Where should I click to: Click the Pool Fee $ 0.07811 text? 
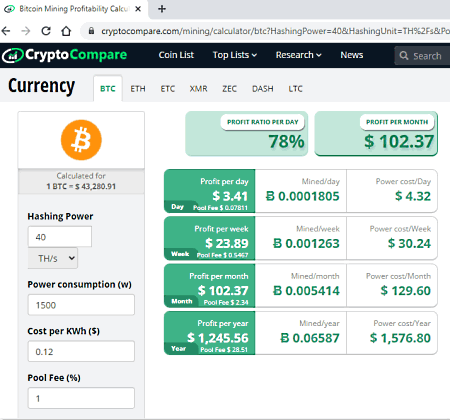coord(220,208)
